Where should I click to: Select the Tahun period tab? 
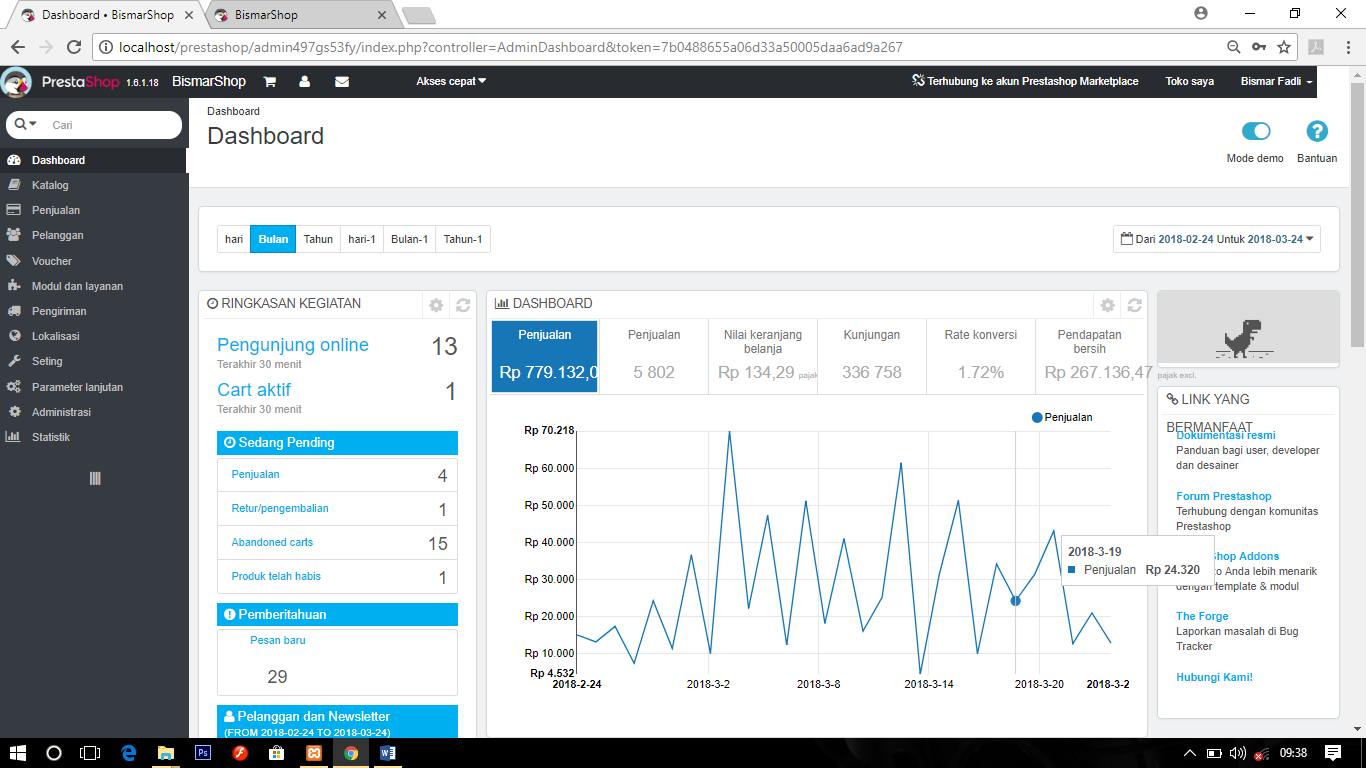point(318,239)
